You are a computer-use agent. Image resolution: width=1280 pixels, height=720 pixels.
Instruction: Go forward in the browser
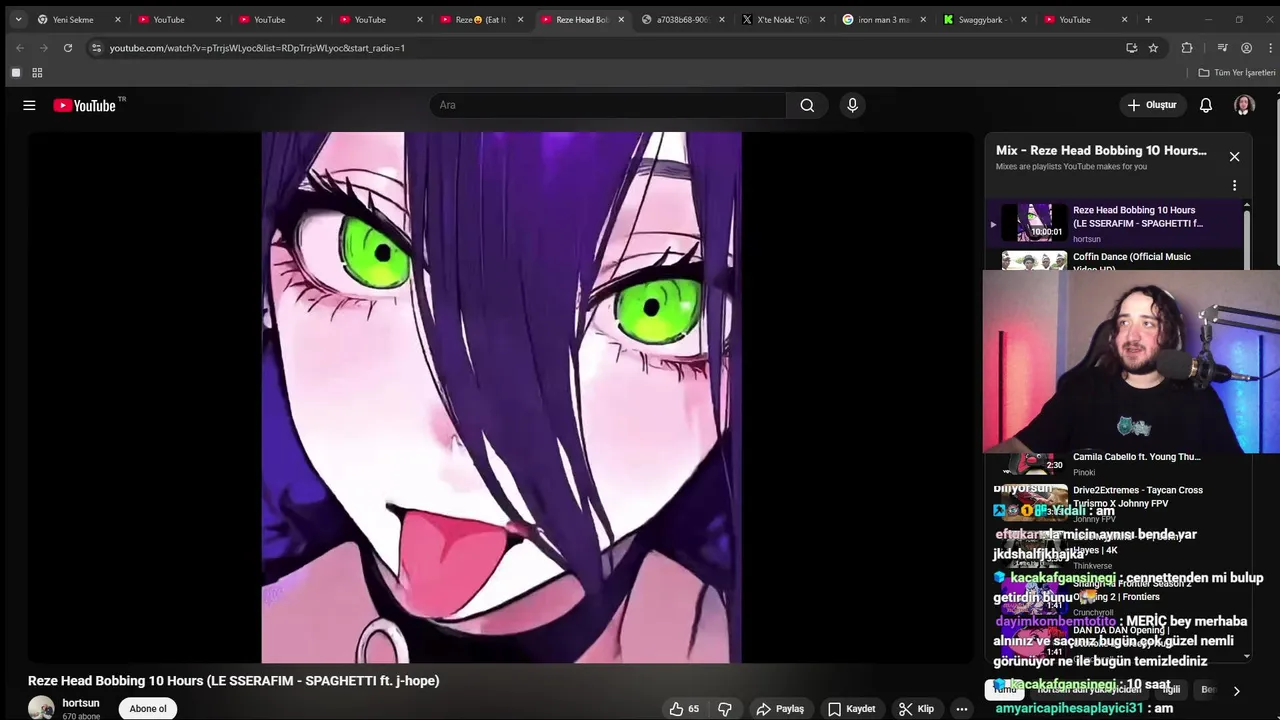click(x=43, y=48)
